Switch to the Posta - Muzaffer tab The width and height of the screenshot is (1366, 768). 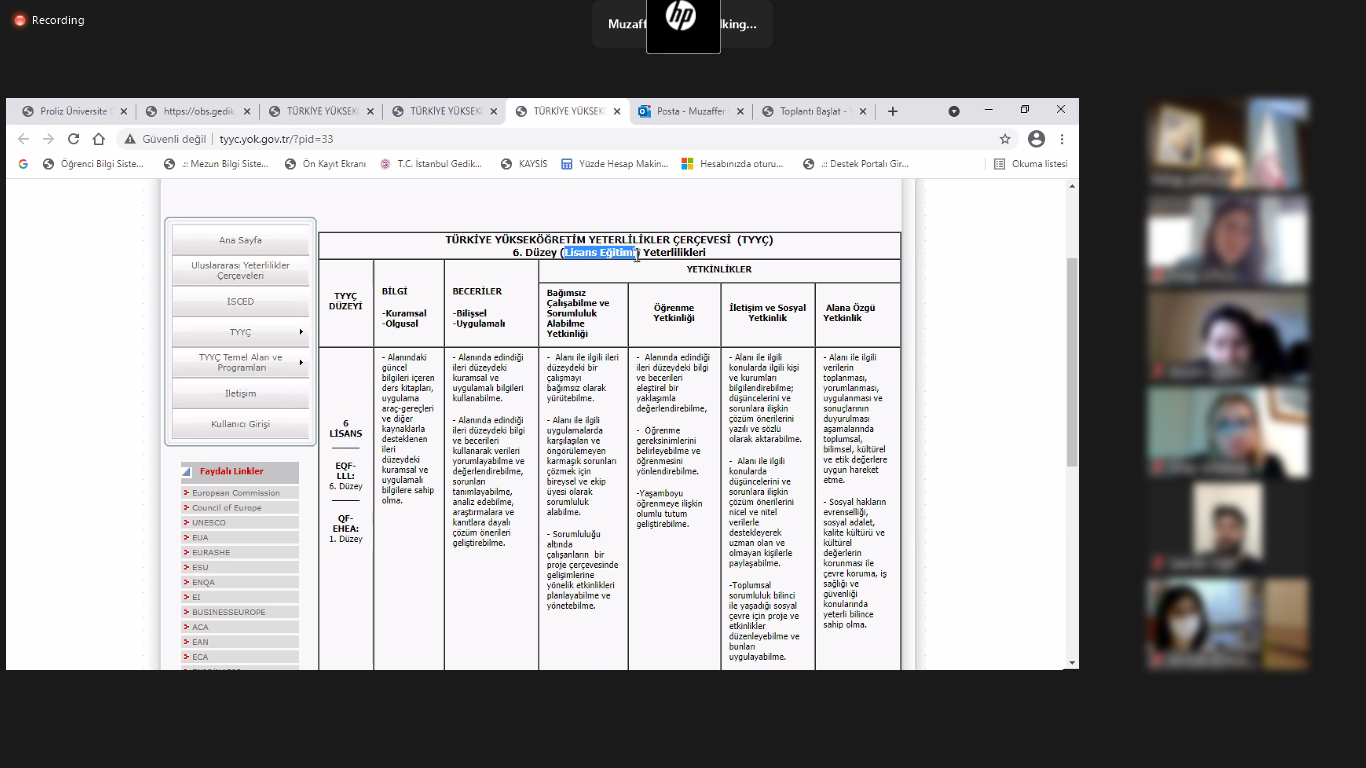(x=690, y=111)
